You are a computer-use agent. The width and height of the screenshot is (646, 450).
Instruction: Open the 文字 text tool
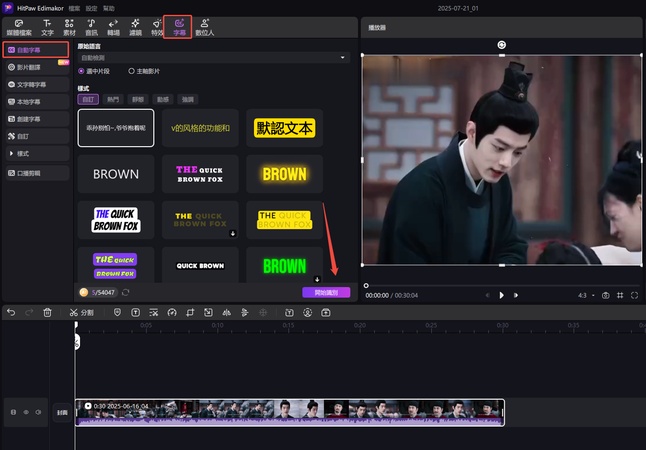tap(47, 28)
